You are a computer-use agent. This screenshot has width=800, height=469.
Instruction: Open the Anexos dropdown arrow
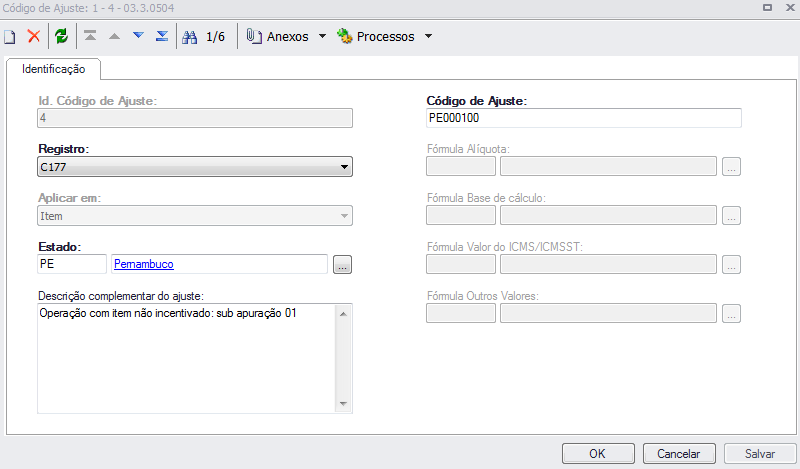tap(322, 37)
